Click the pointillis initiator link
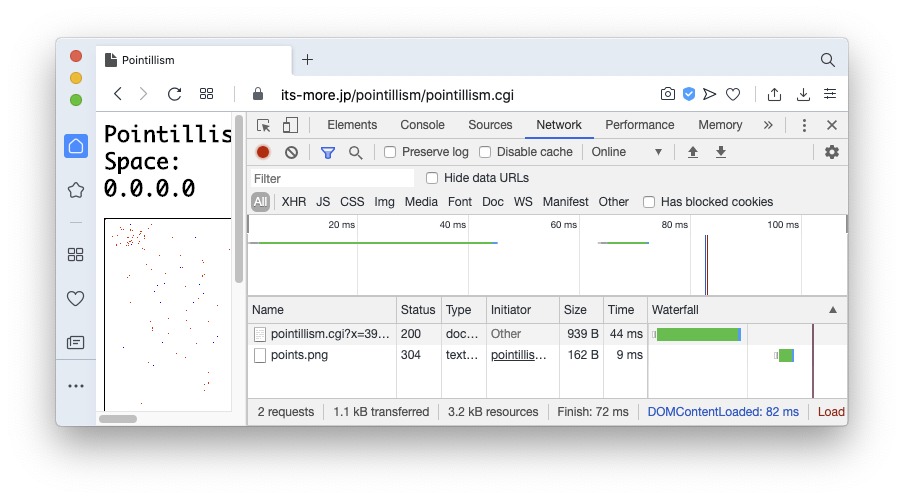 point(518,355)
